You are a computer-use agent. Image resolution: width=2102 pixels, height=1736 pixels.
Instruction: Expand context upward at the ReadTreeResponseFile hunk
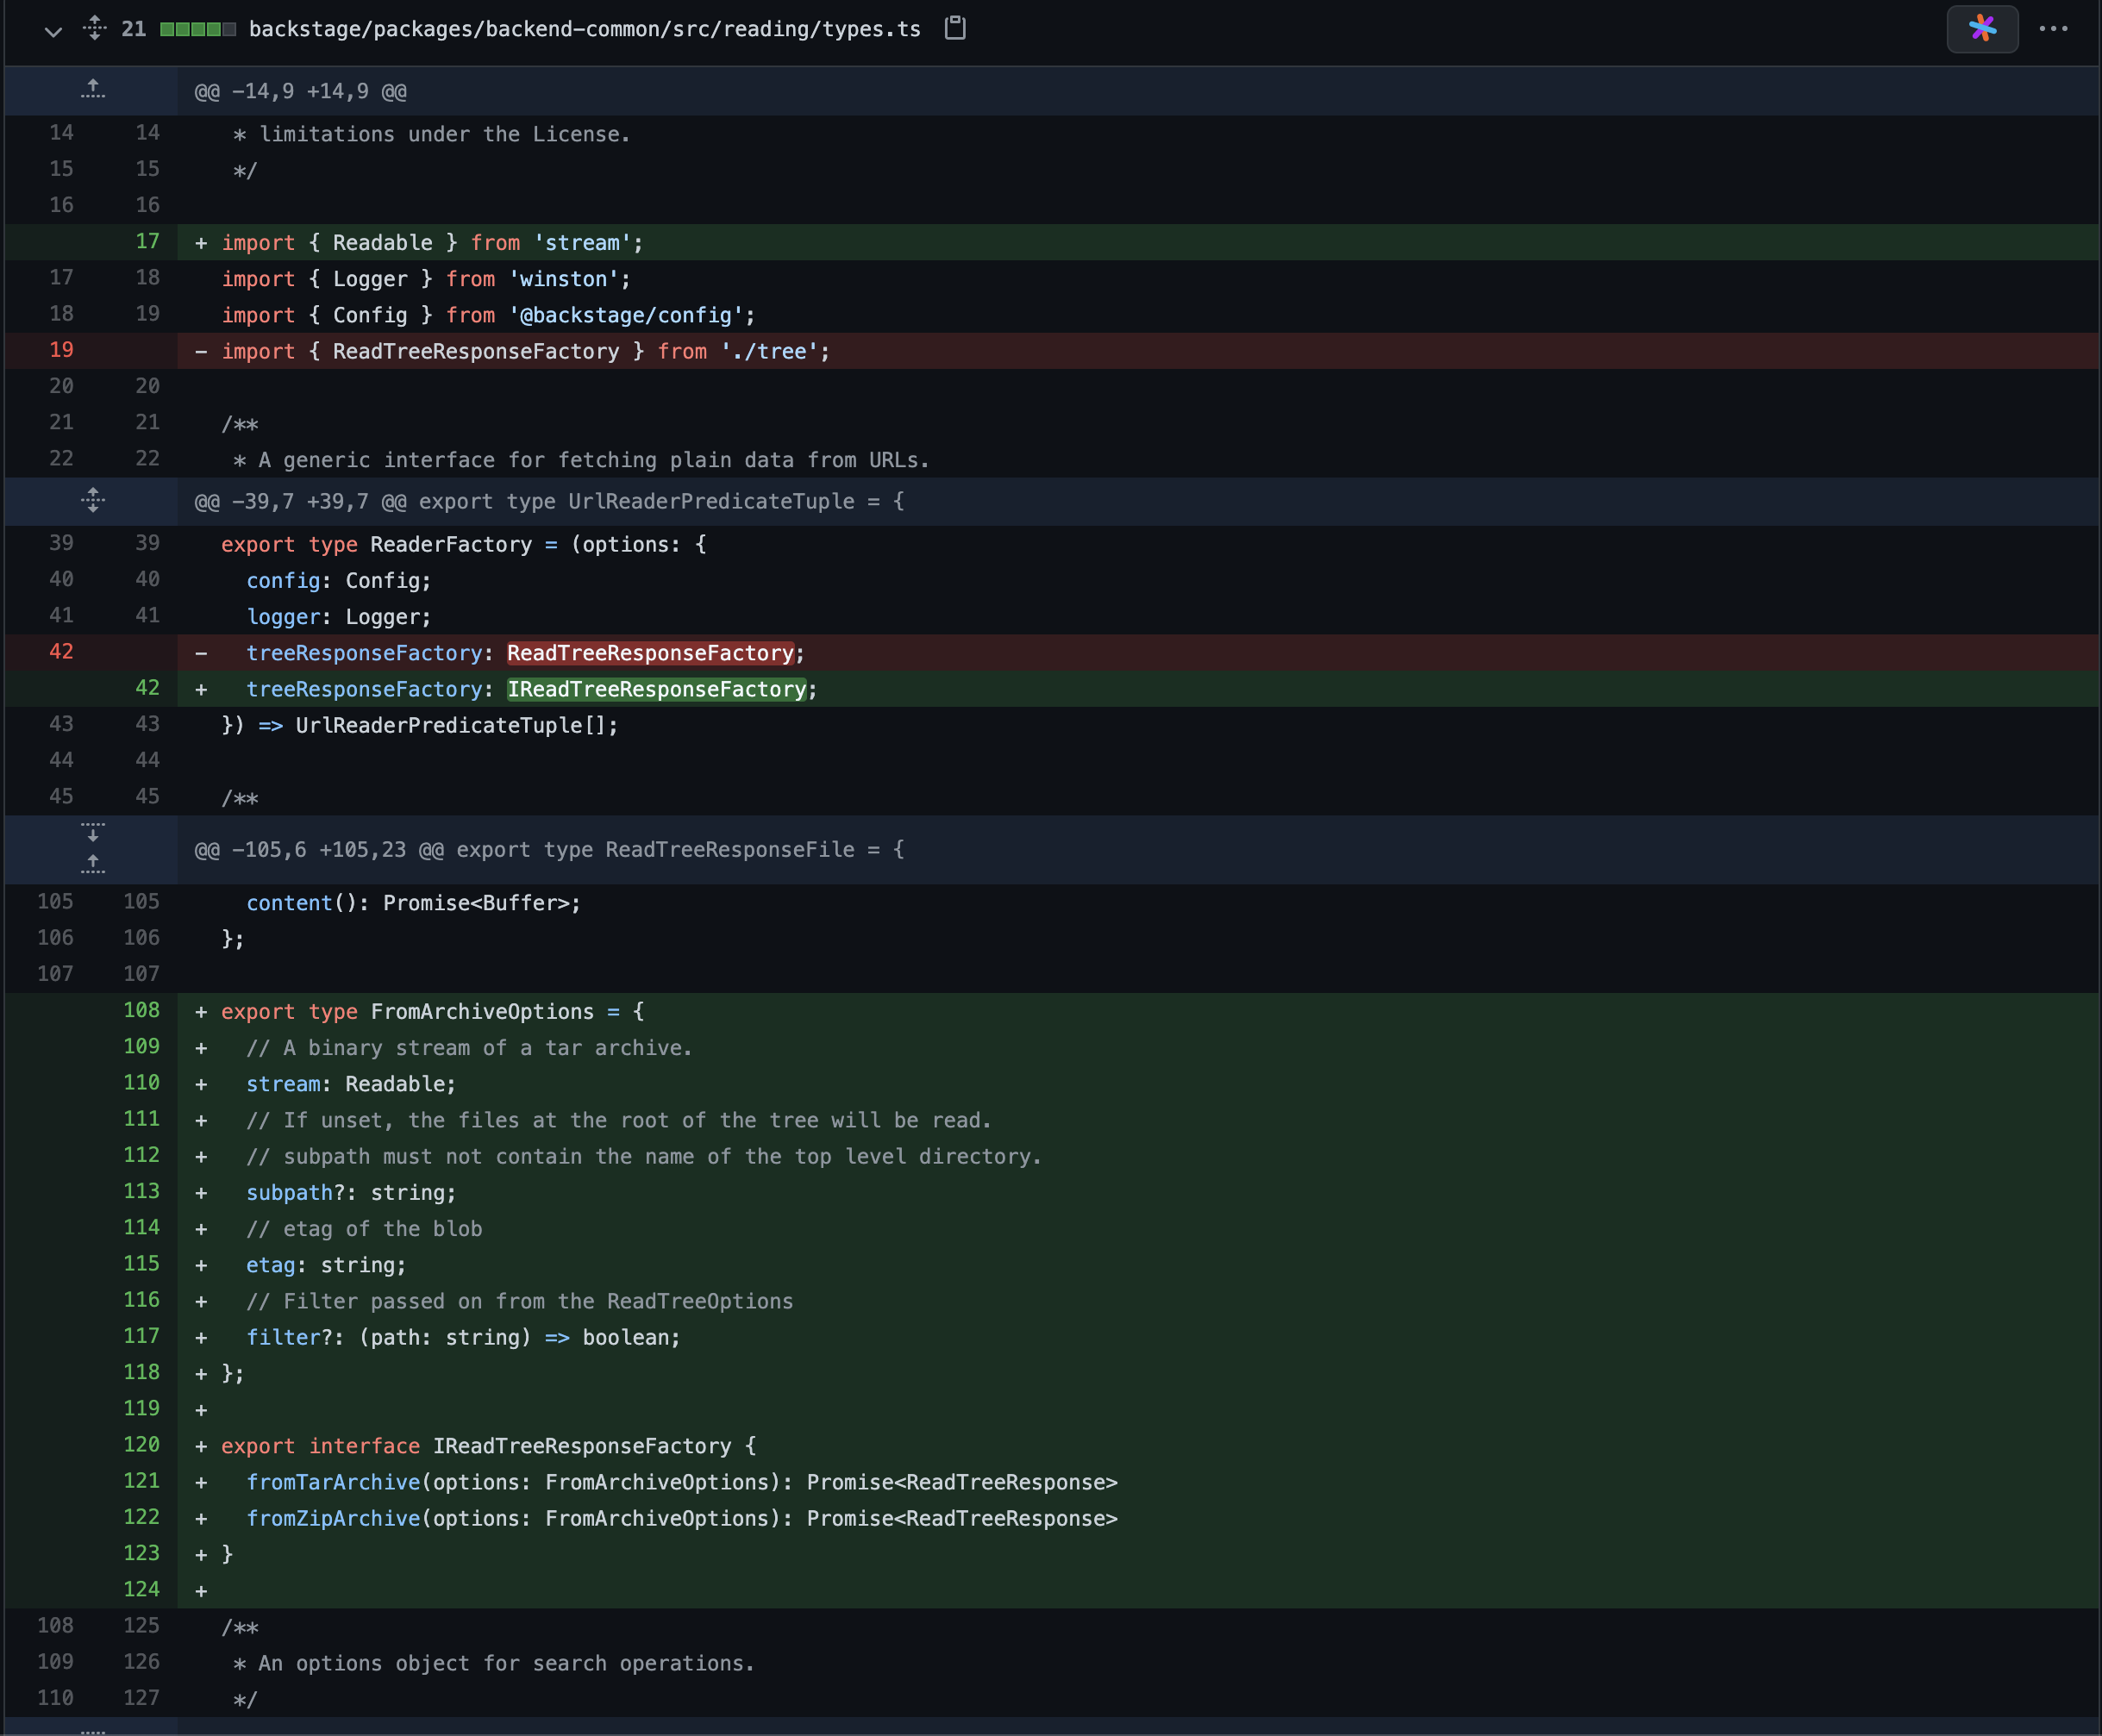(93, 864)
